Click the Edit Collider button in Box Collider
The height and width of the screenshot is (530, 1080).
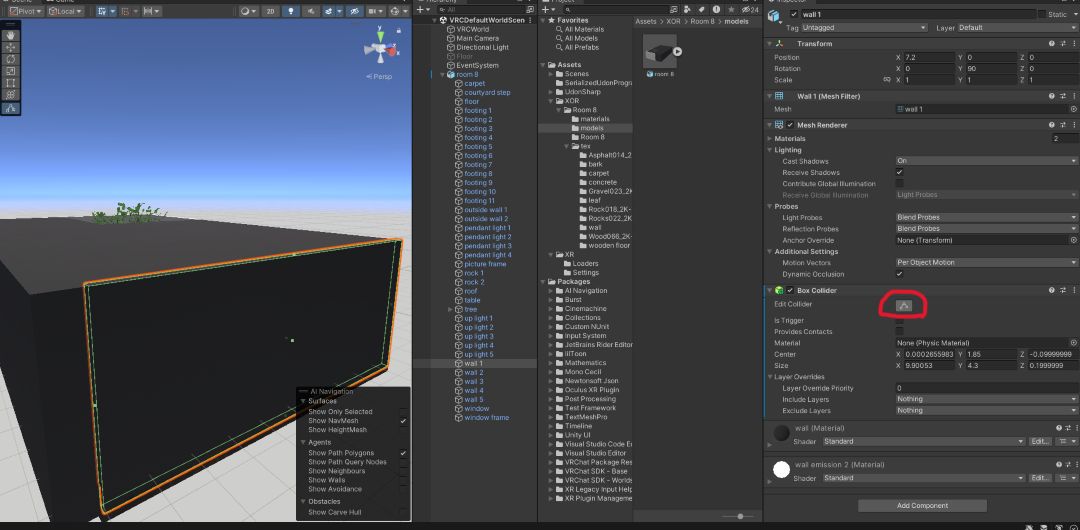point(904,305)
